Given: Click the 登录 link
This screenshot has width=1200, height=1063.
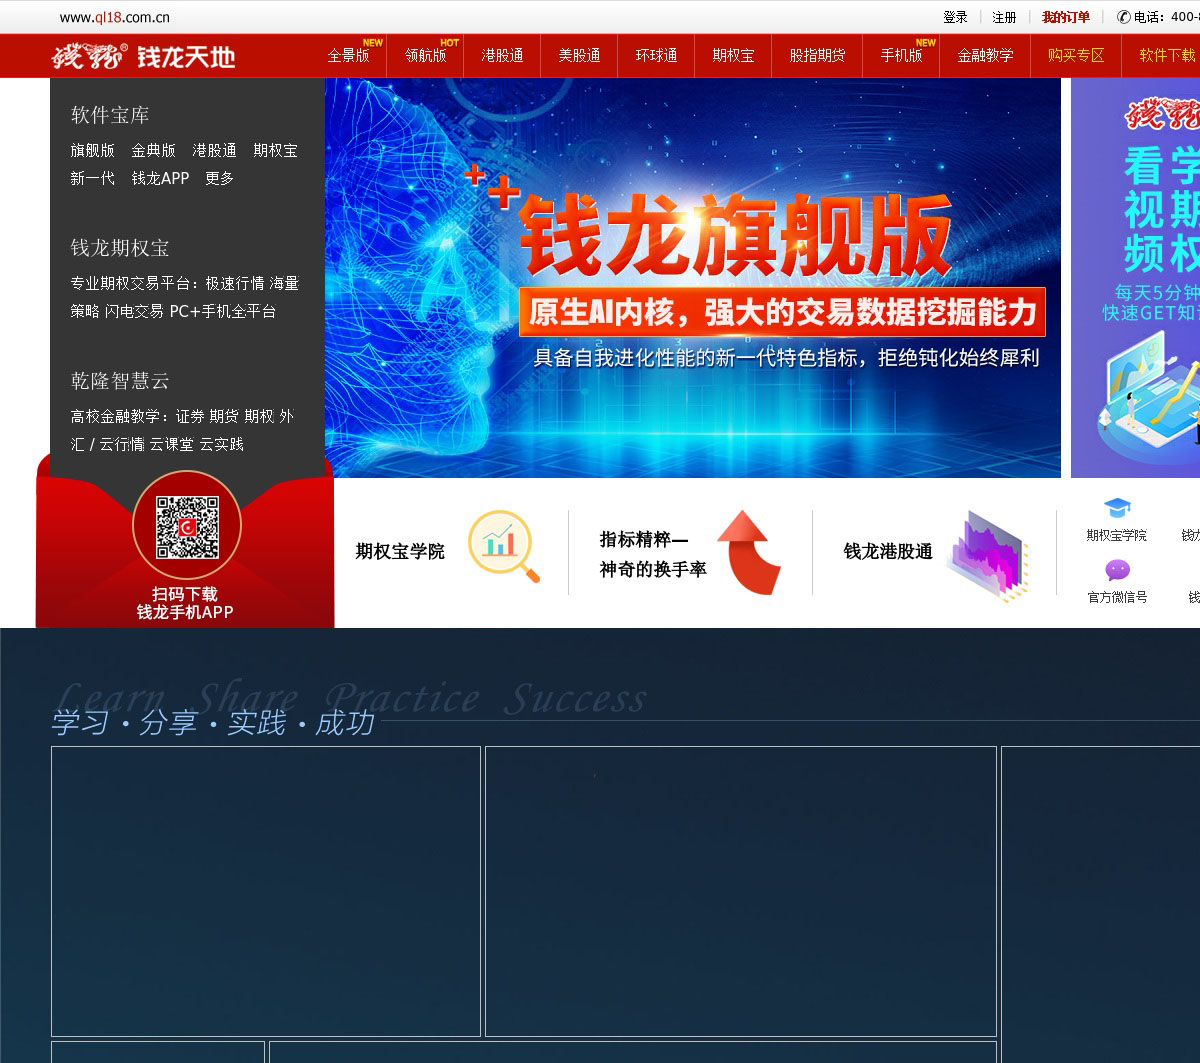Looking at the screenshot, I should (955, 17).
